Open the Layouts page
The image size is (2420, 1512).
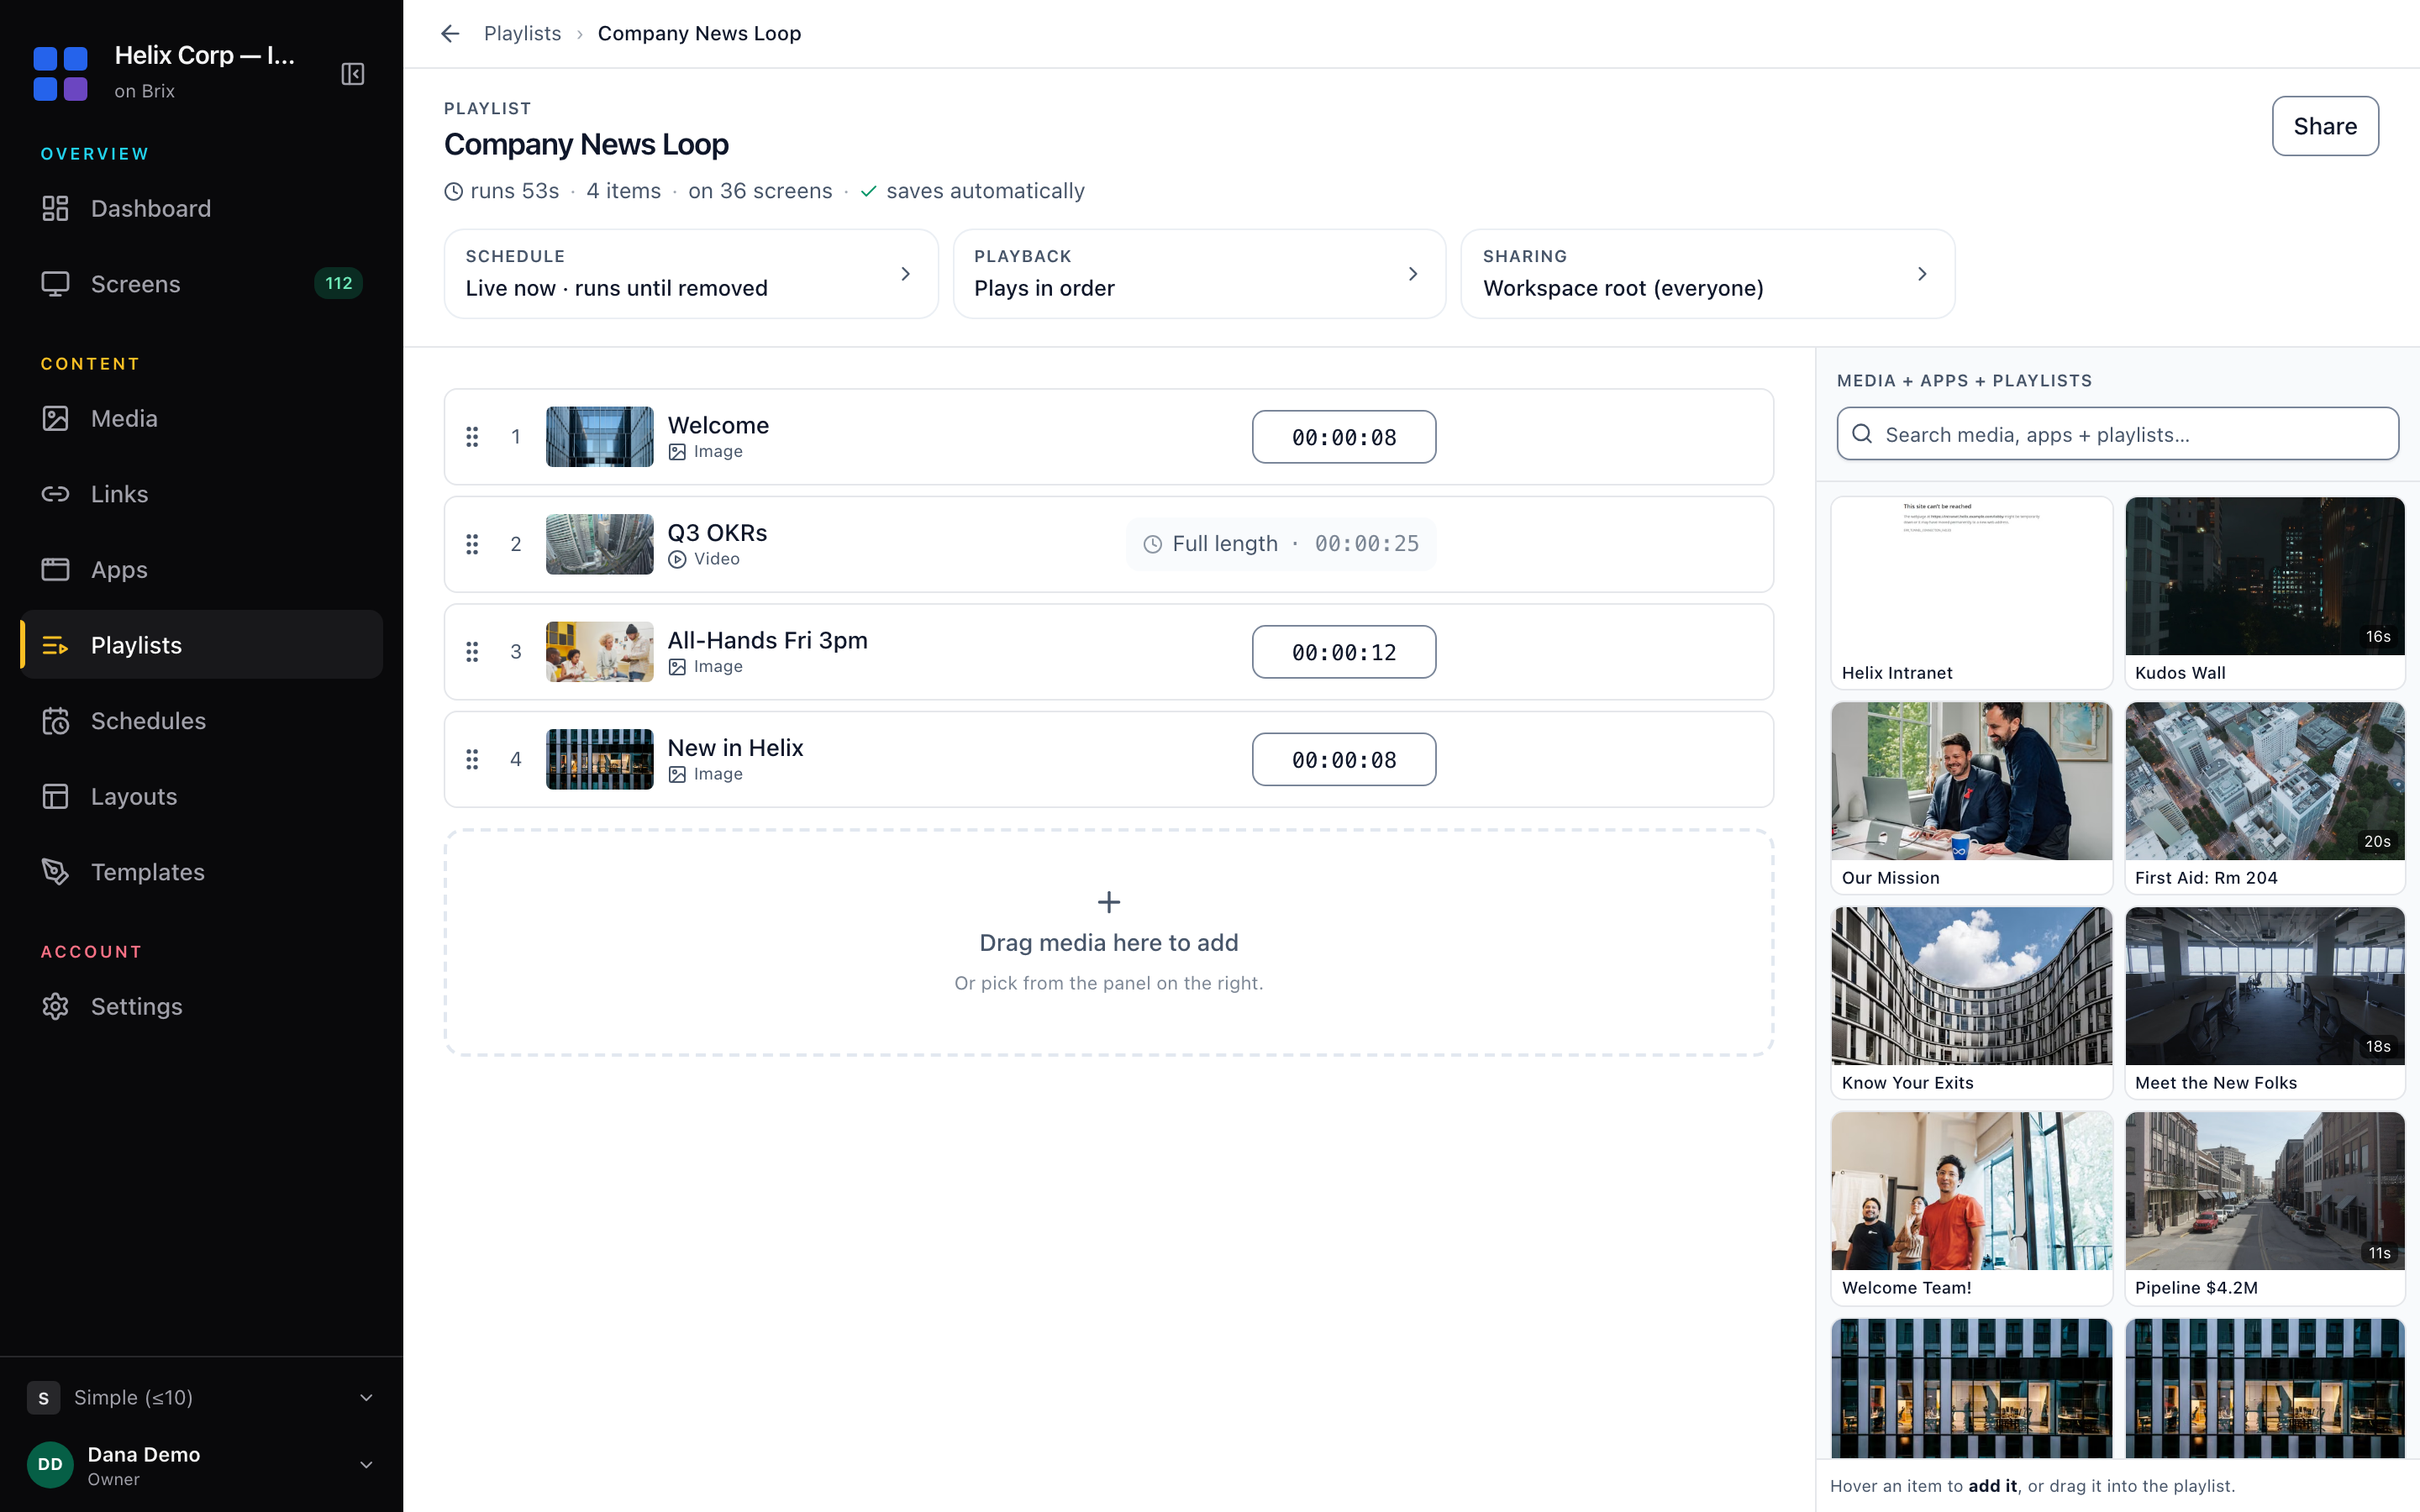(x=201, y=796)
